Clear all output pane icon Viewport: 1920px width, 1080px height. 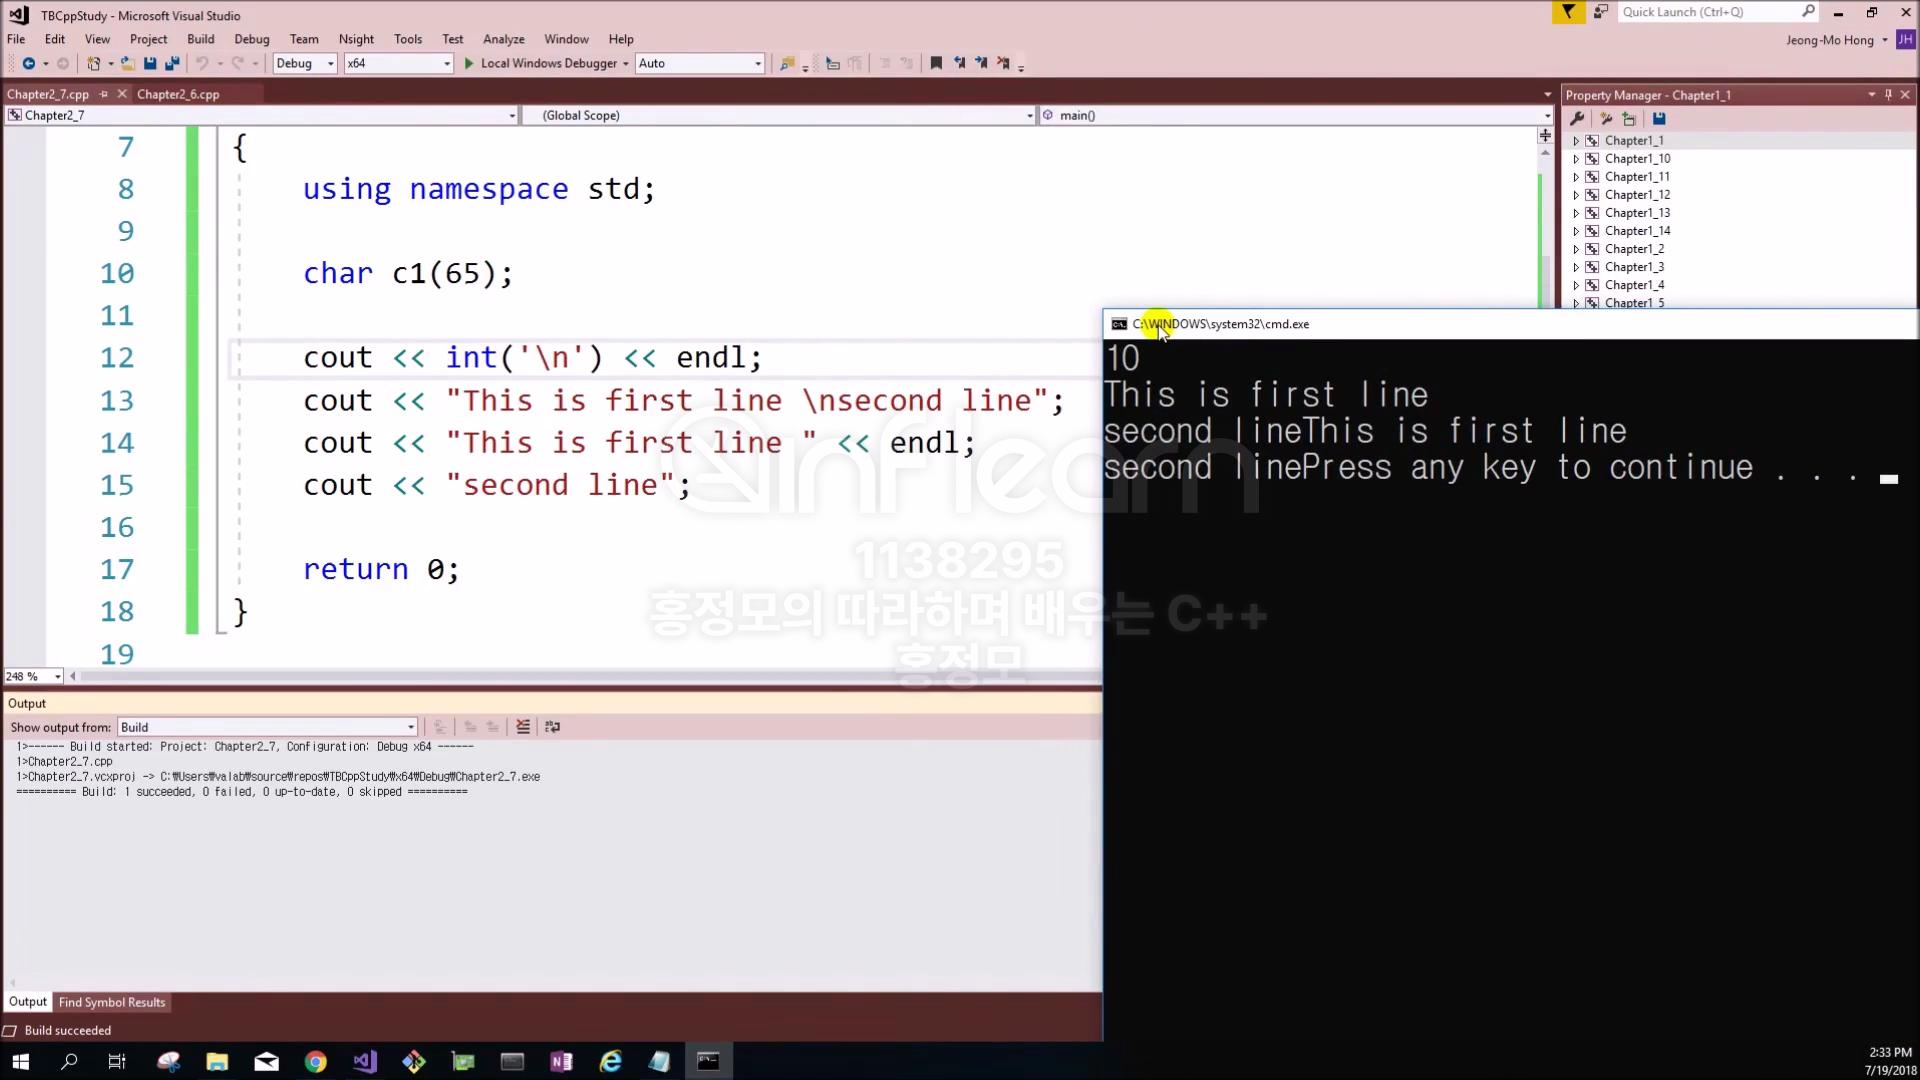point(522,727)
